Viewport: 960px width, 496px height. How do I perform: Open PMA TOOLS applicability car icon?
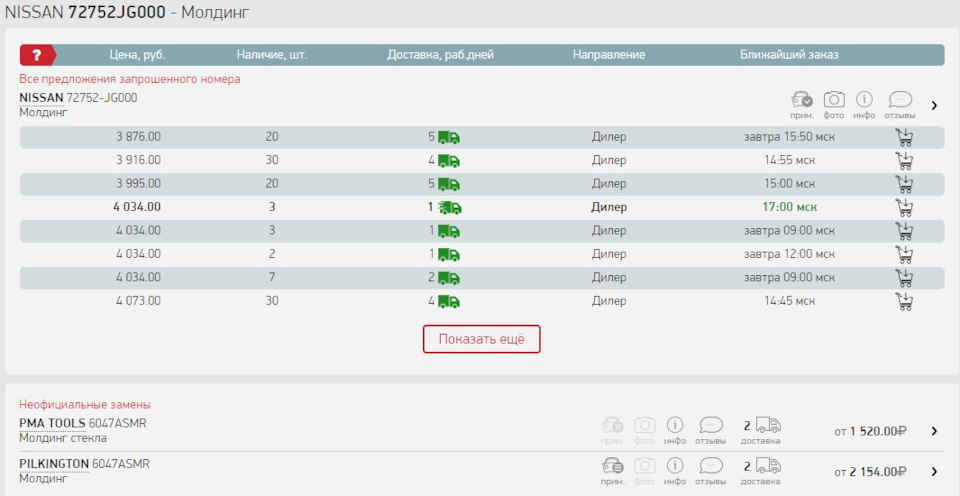click(x=613, y=425)
